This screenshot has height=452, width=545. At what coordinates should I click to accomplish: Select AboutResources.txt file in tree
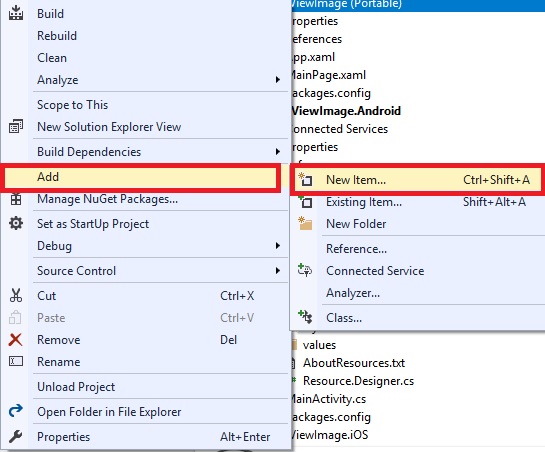pyautogui.click(x=354, y=363)
